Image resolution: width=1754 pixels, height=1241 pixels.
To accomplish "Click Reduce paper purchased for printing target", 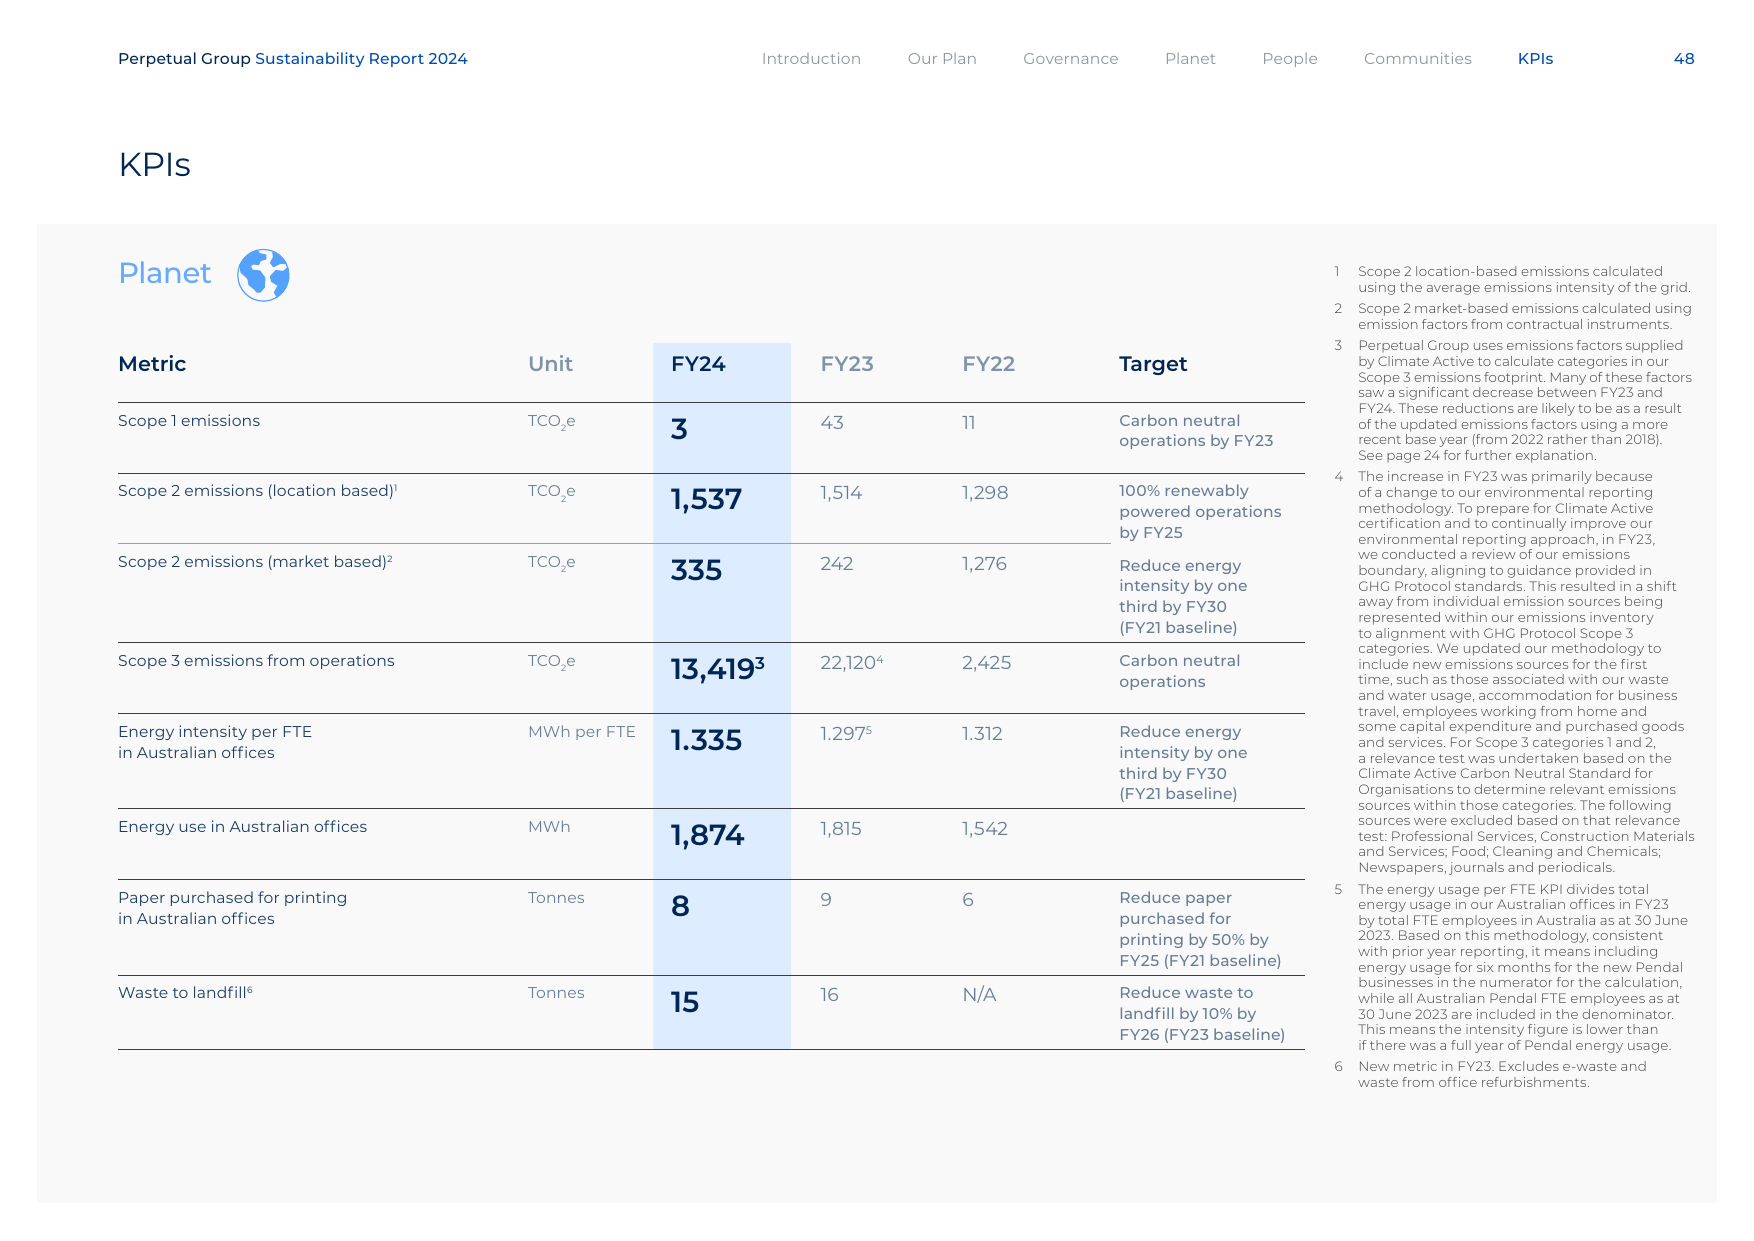I will 1200,929.
